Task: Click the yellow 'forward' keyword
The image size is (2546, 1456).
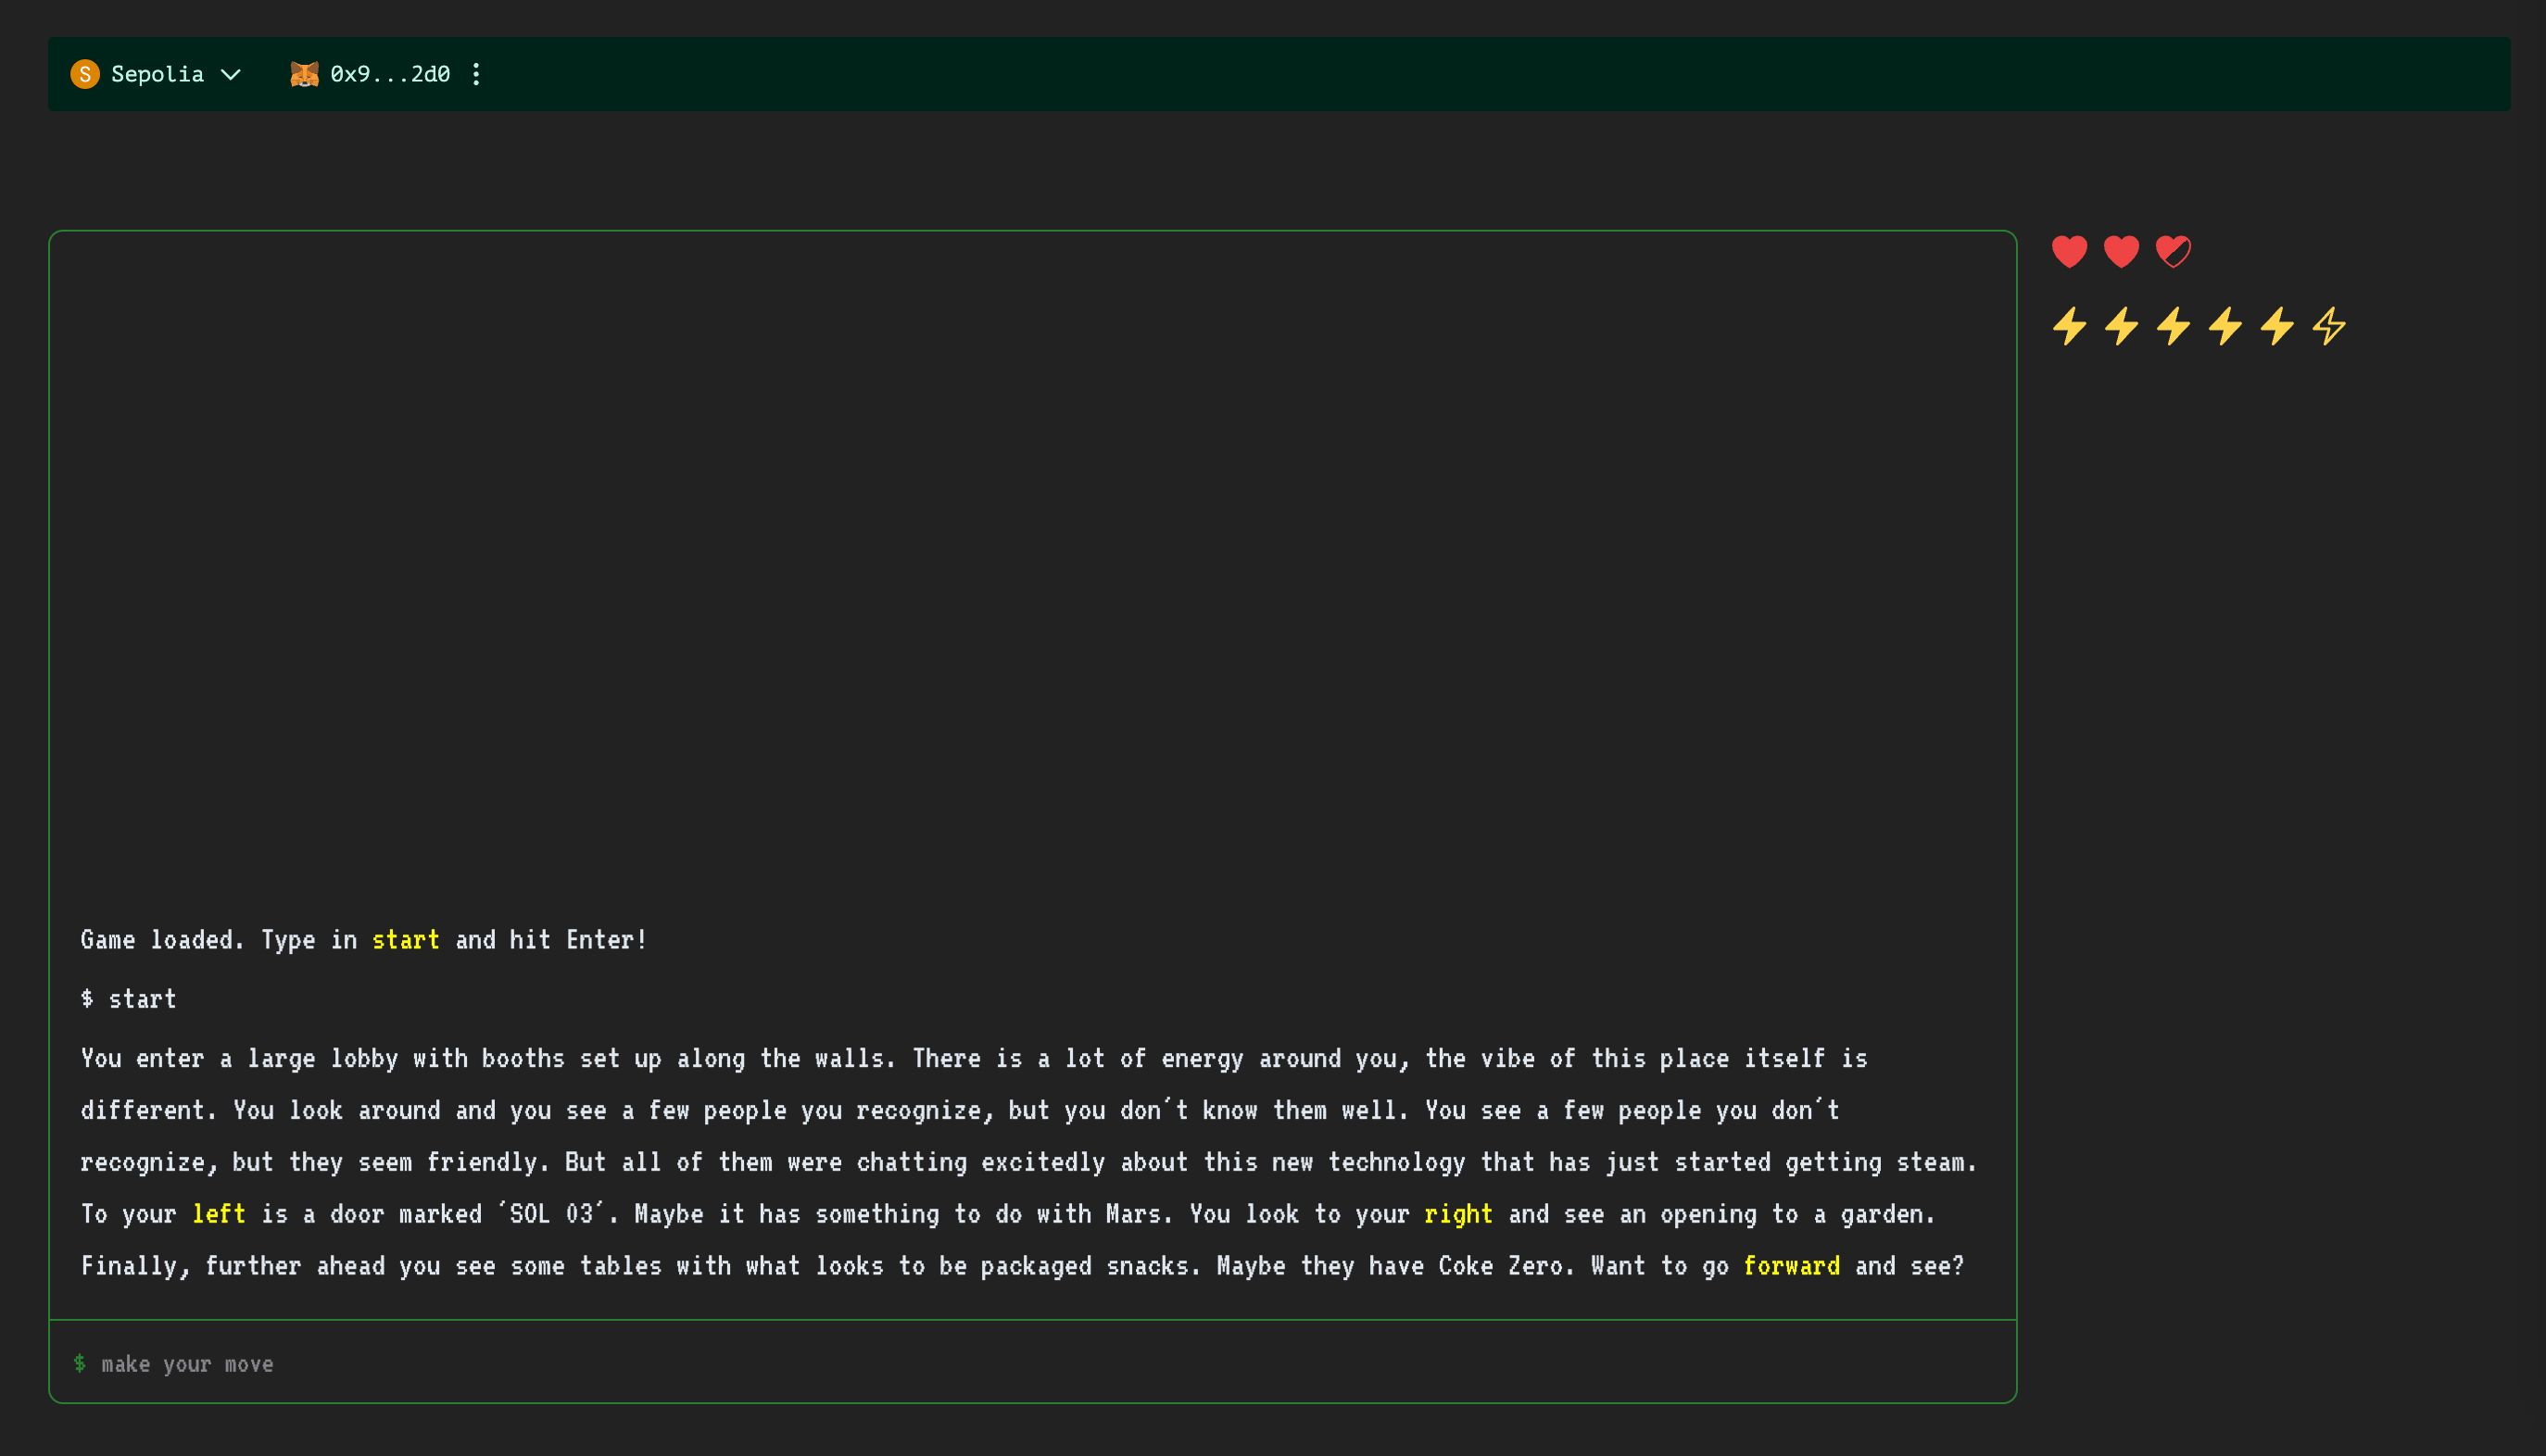Action: 1791,1266
